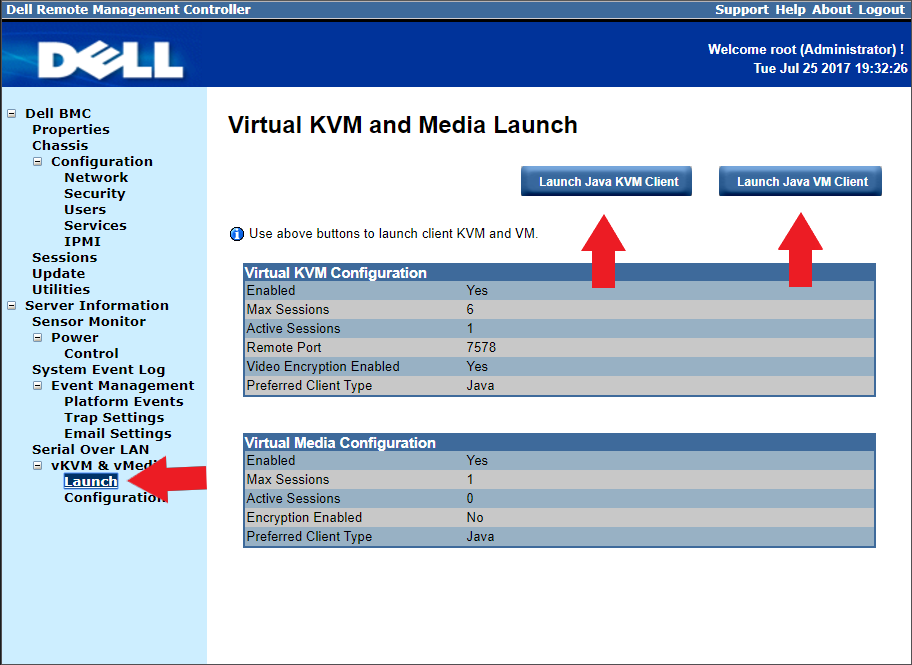The width and height of the screenshot is (912, 665).
Task: Click the blue info icon beside the hint
Action: (x=237, y=234)
